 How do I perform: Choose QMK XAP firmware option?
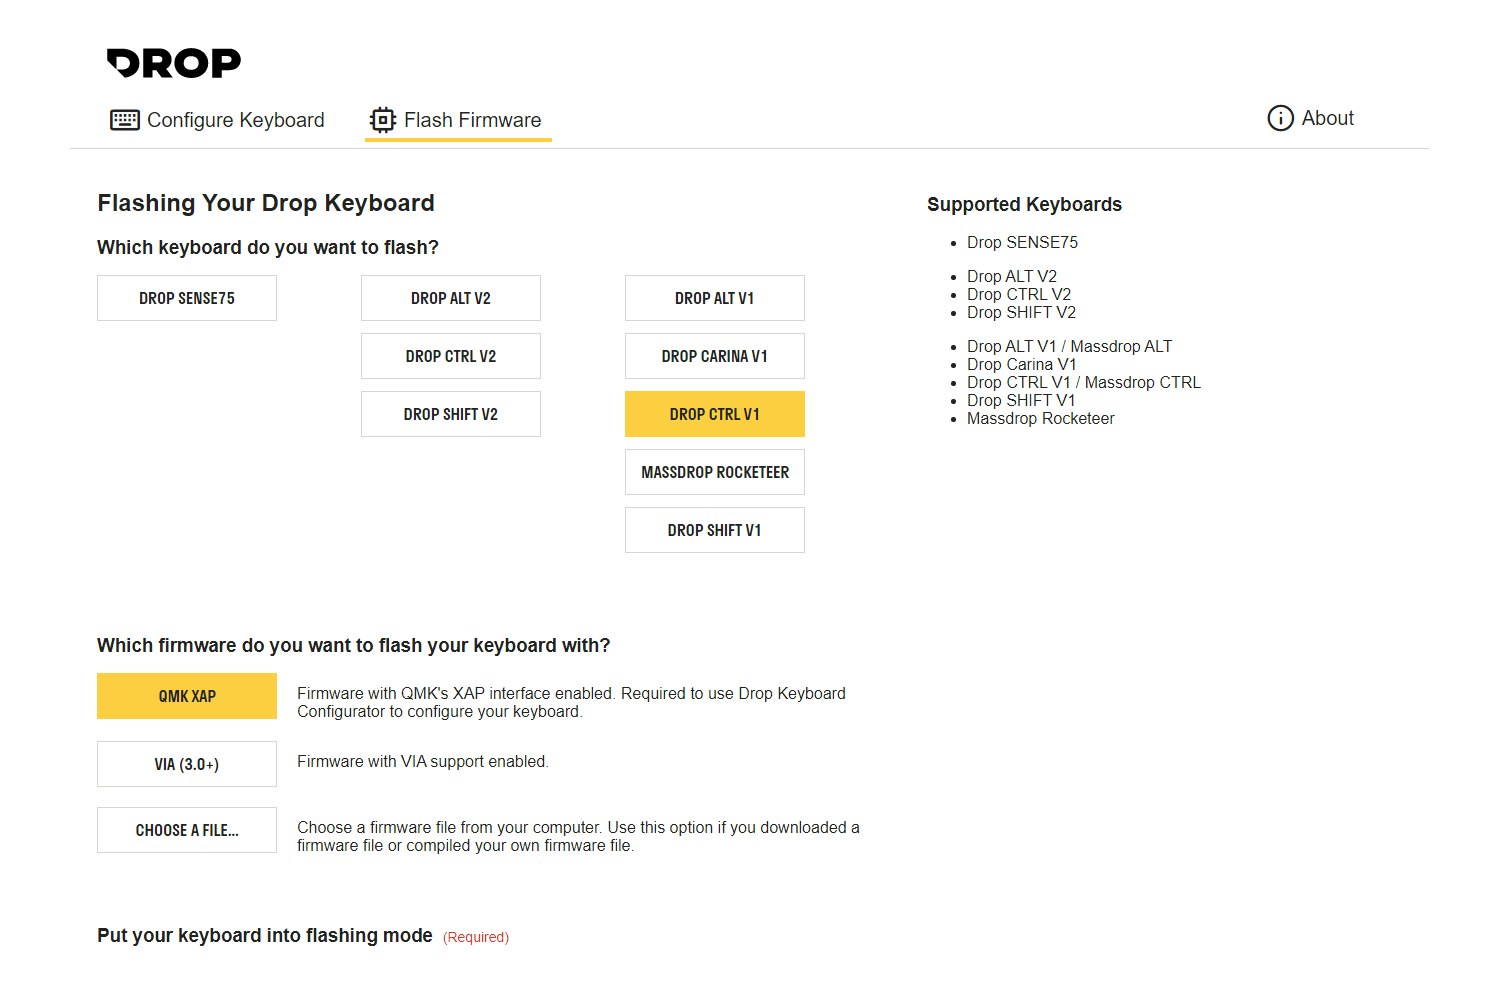186,695
